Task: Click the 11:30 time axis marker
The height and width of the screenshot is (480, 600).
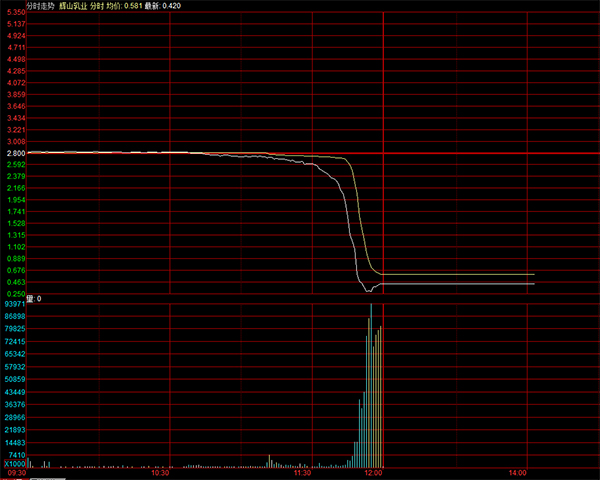Action: pyautogui.click(x=302, y=474)
